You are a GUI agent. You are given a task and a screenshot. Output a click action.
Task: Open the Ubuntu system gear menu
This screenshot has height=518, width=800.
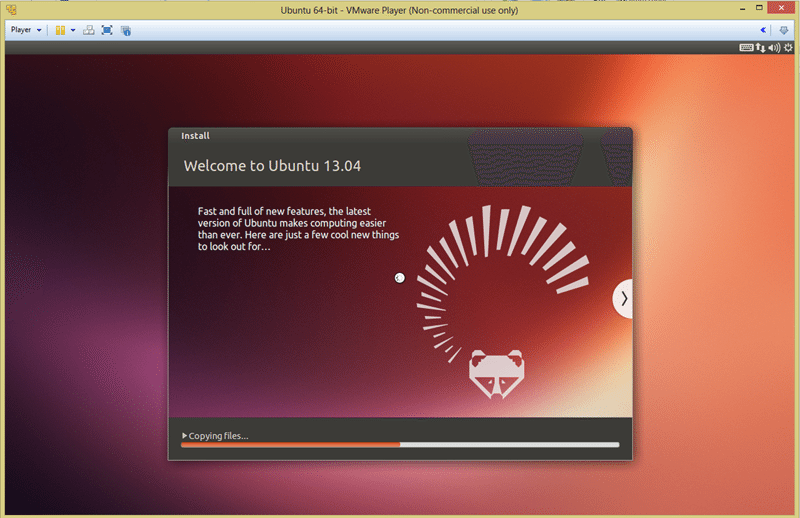point(788,48)
